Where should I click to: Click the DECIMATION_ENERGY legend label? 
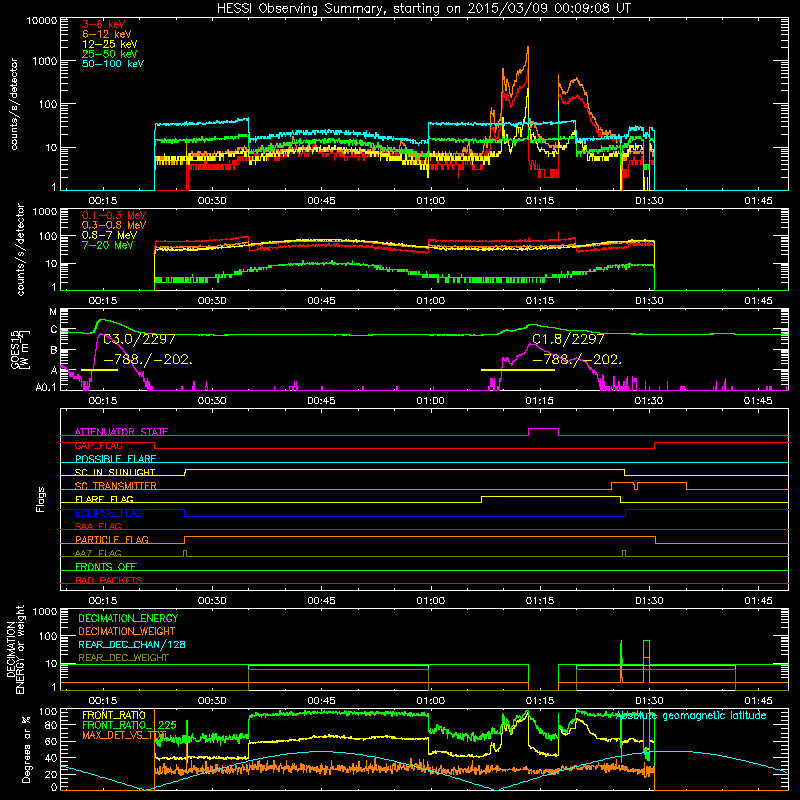(128, 618)
